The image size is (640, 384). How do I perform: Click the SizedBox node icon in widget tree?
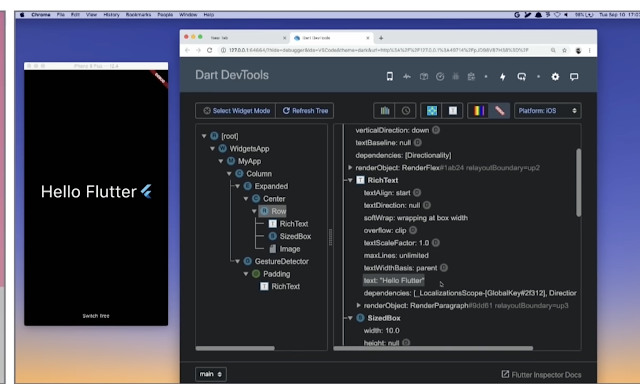pyautogui.click(x=273, y=236)
